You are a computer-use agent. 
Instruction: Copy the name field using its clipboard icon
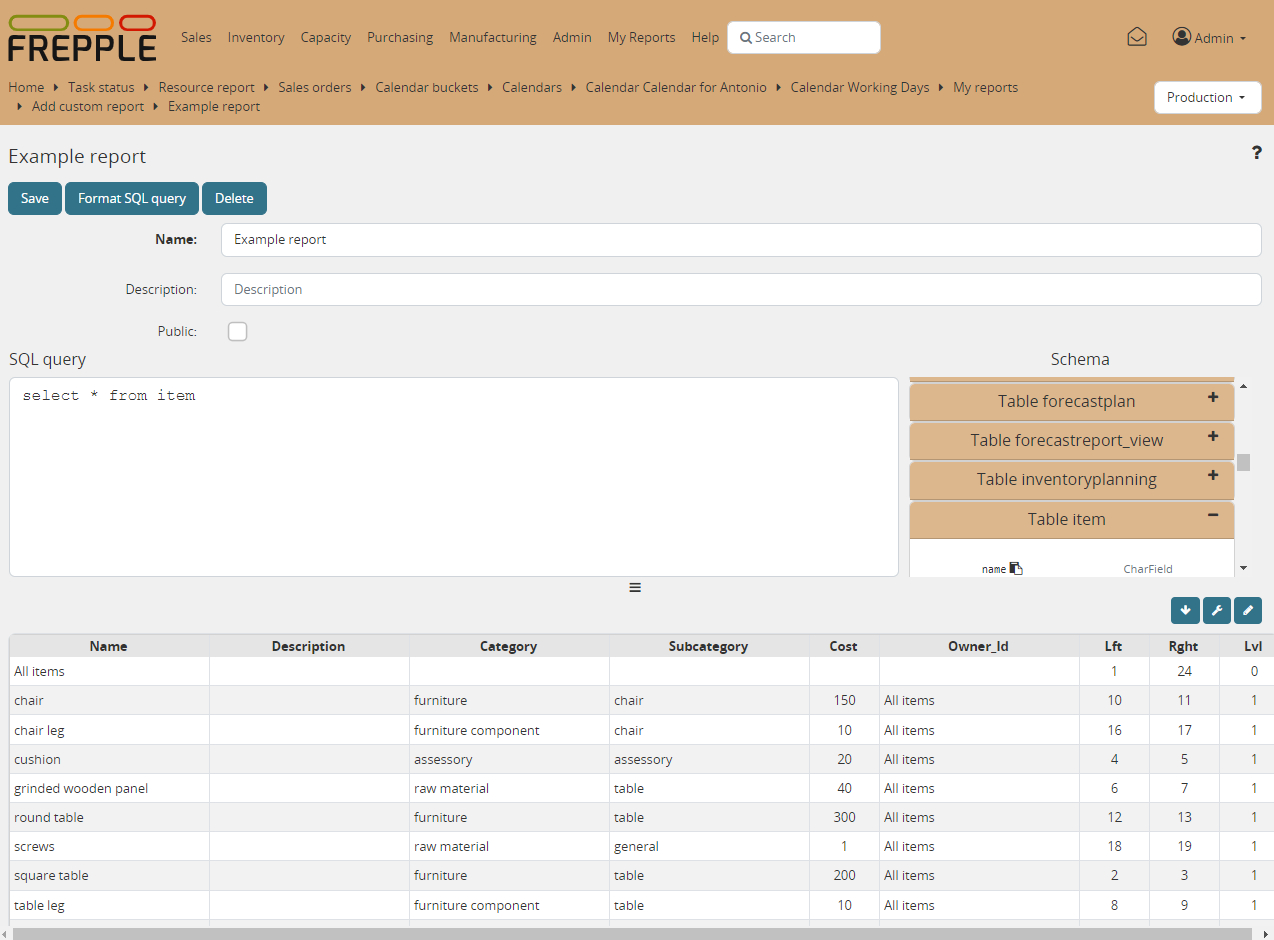[x=1017, y=567]
